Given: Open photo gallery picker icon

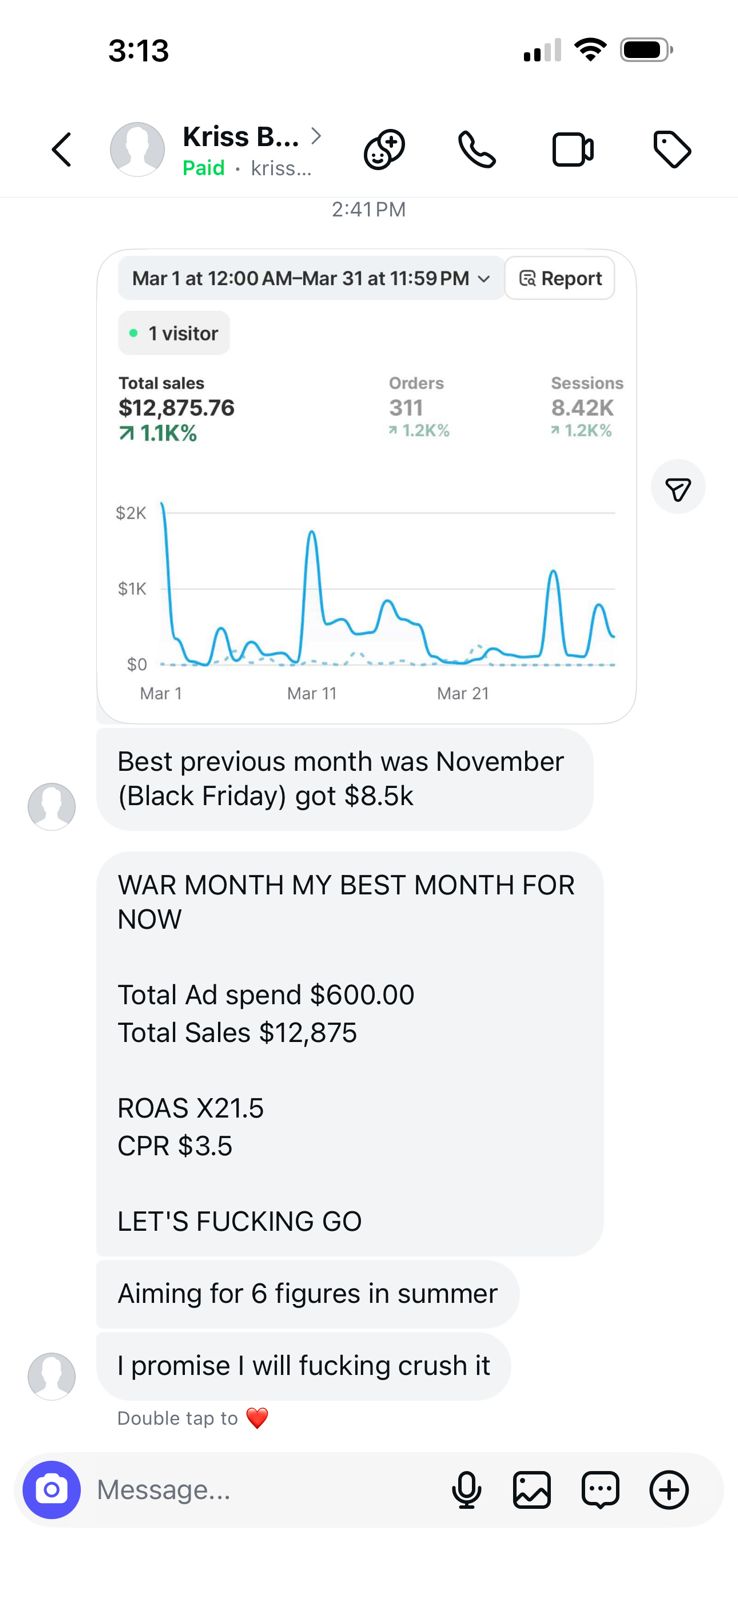Looking at the screenshot, I should [532, 1490].
